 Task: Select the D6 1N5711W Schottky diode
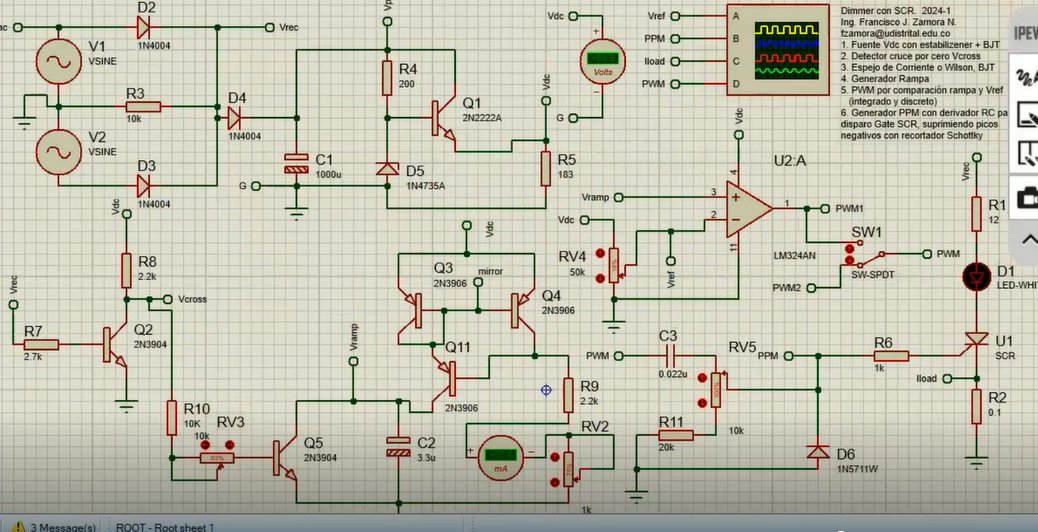point(818,453)
